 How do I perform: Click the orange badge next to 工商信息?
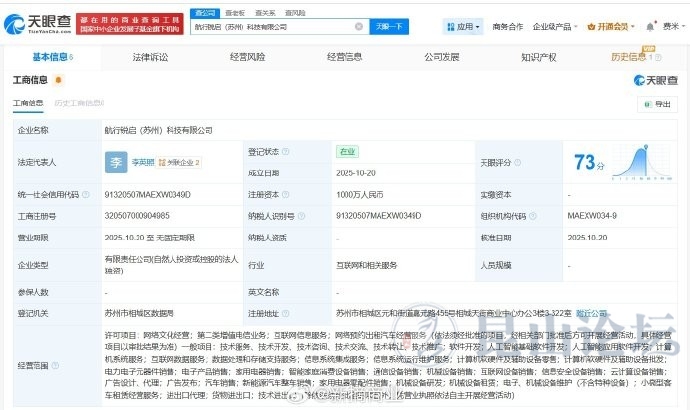point(57,81)
